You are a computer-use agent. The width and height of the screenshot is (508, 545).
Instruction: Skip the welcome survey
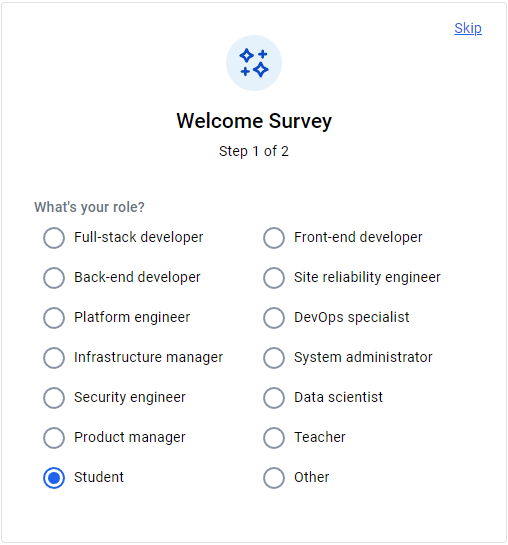pyautogui.click(x=468, y=28)
